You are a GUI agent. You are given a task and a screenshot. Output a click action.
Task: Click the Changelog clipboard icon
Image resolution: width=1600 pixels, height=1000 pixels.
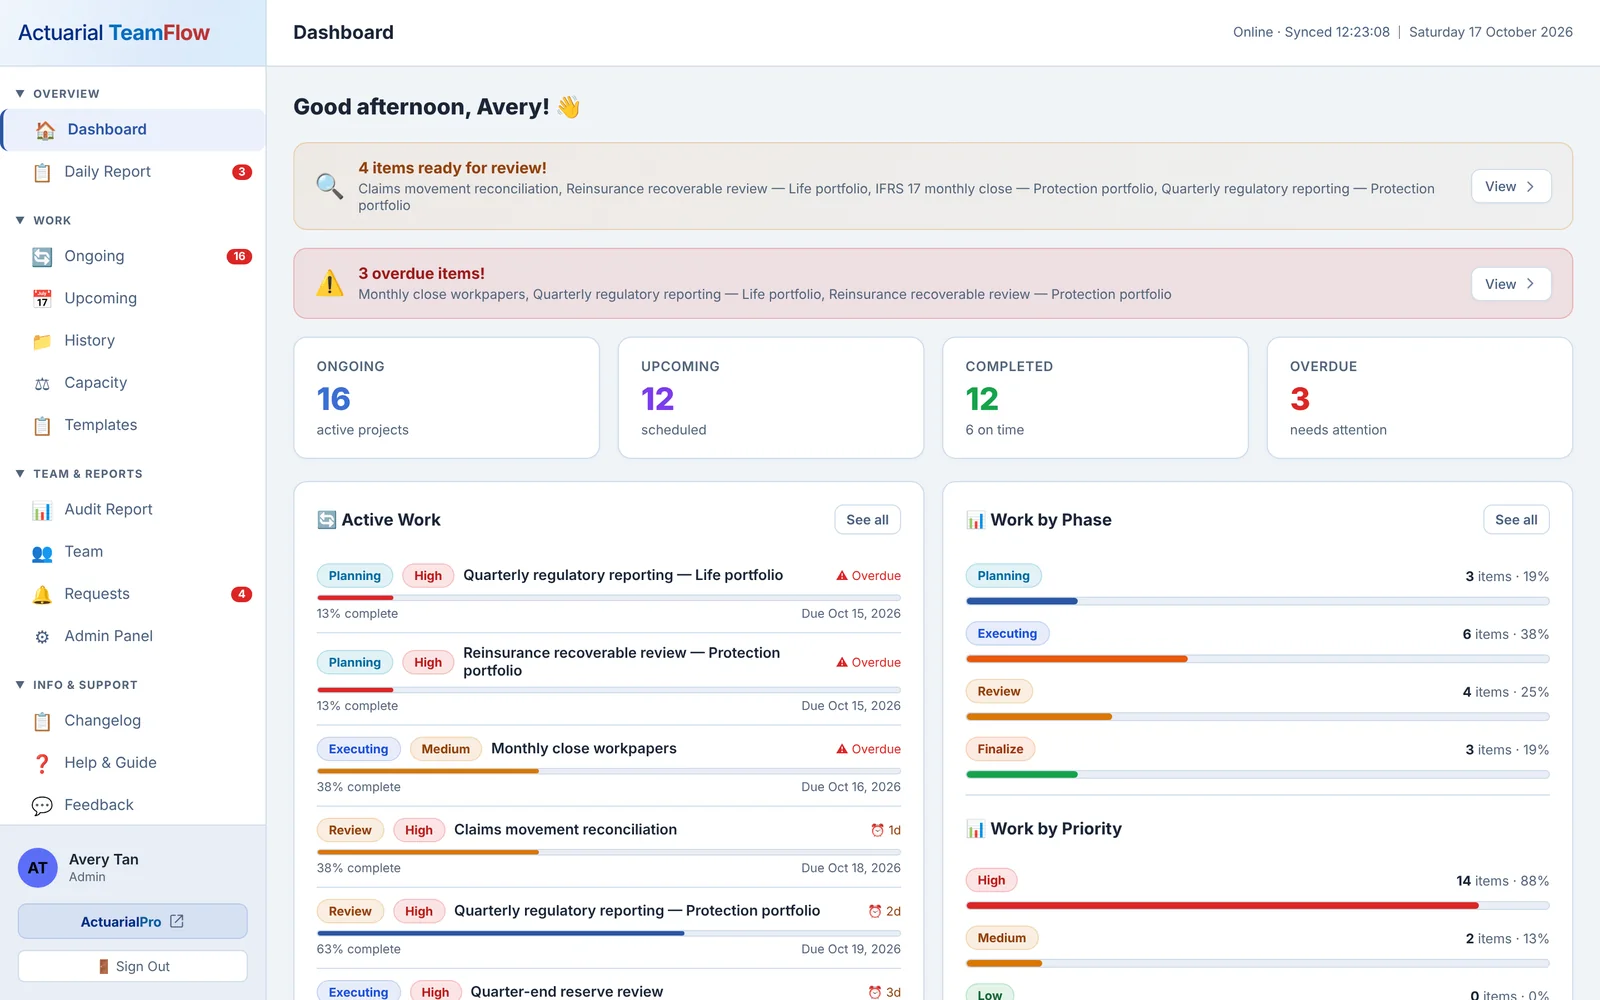tap(42, 721)
